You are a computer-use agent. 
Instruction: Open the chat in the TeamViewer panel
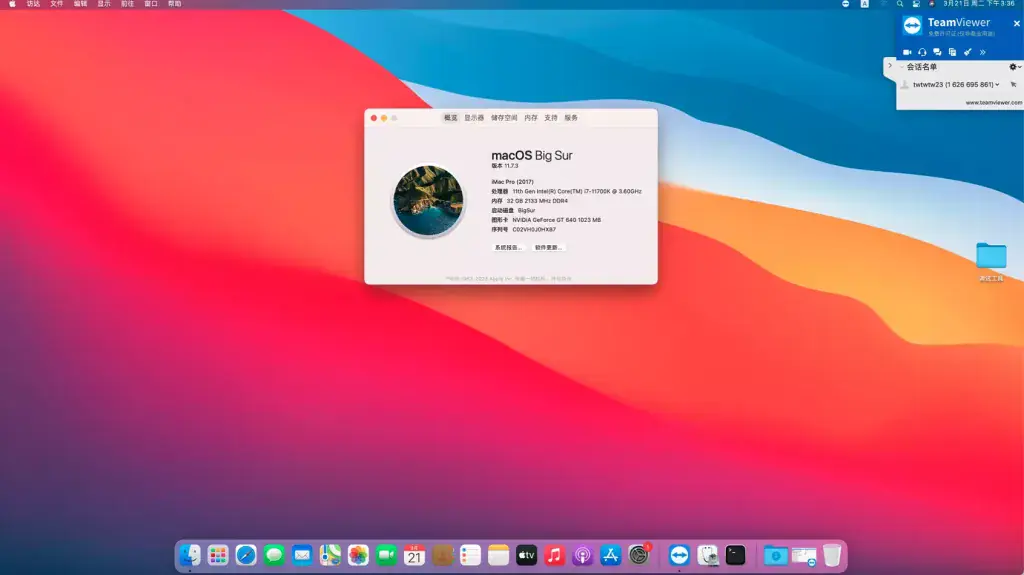(937, 52)
